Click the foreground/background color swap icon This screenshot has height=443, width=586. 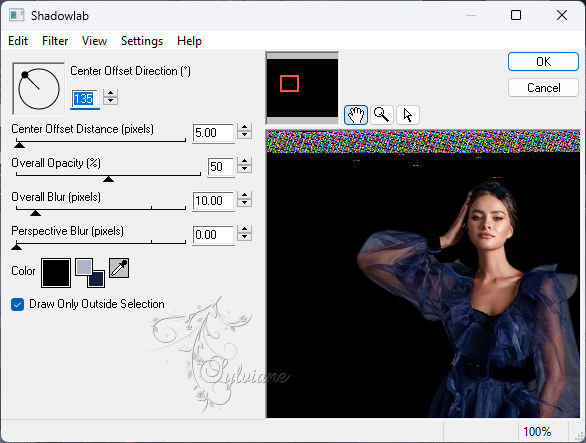(x=90, y=273)
